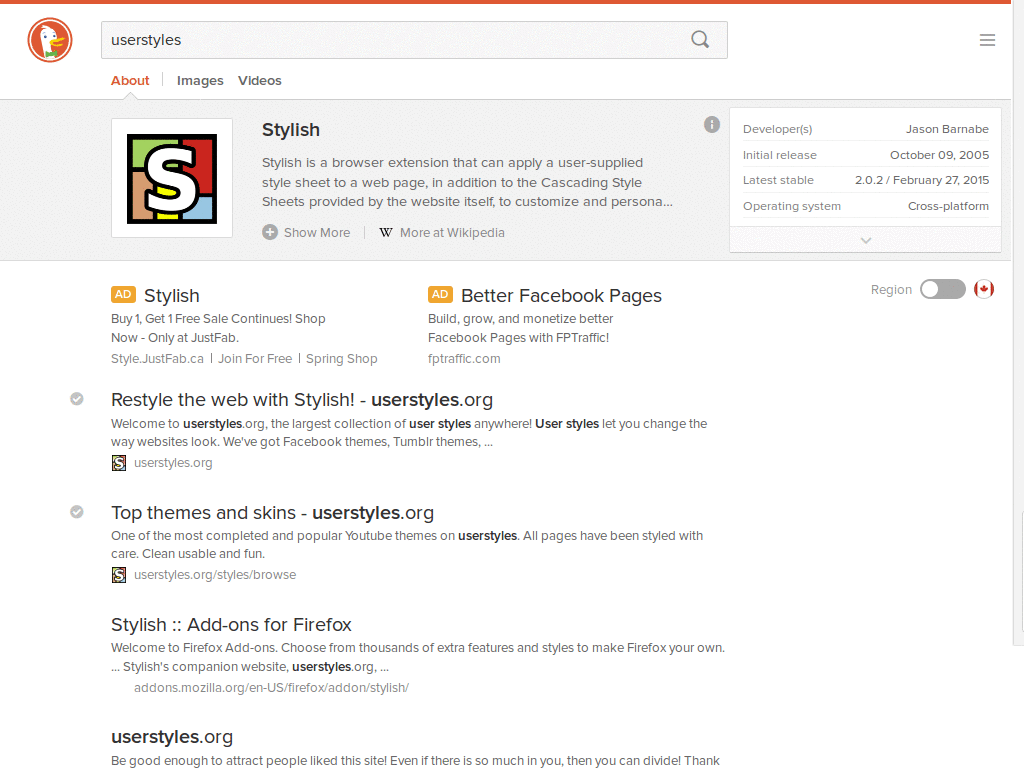Click the checkmark badge beside Top themes result
The image size is (1024, 768).
point(77,512)
